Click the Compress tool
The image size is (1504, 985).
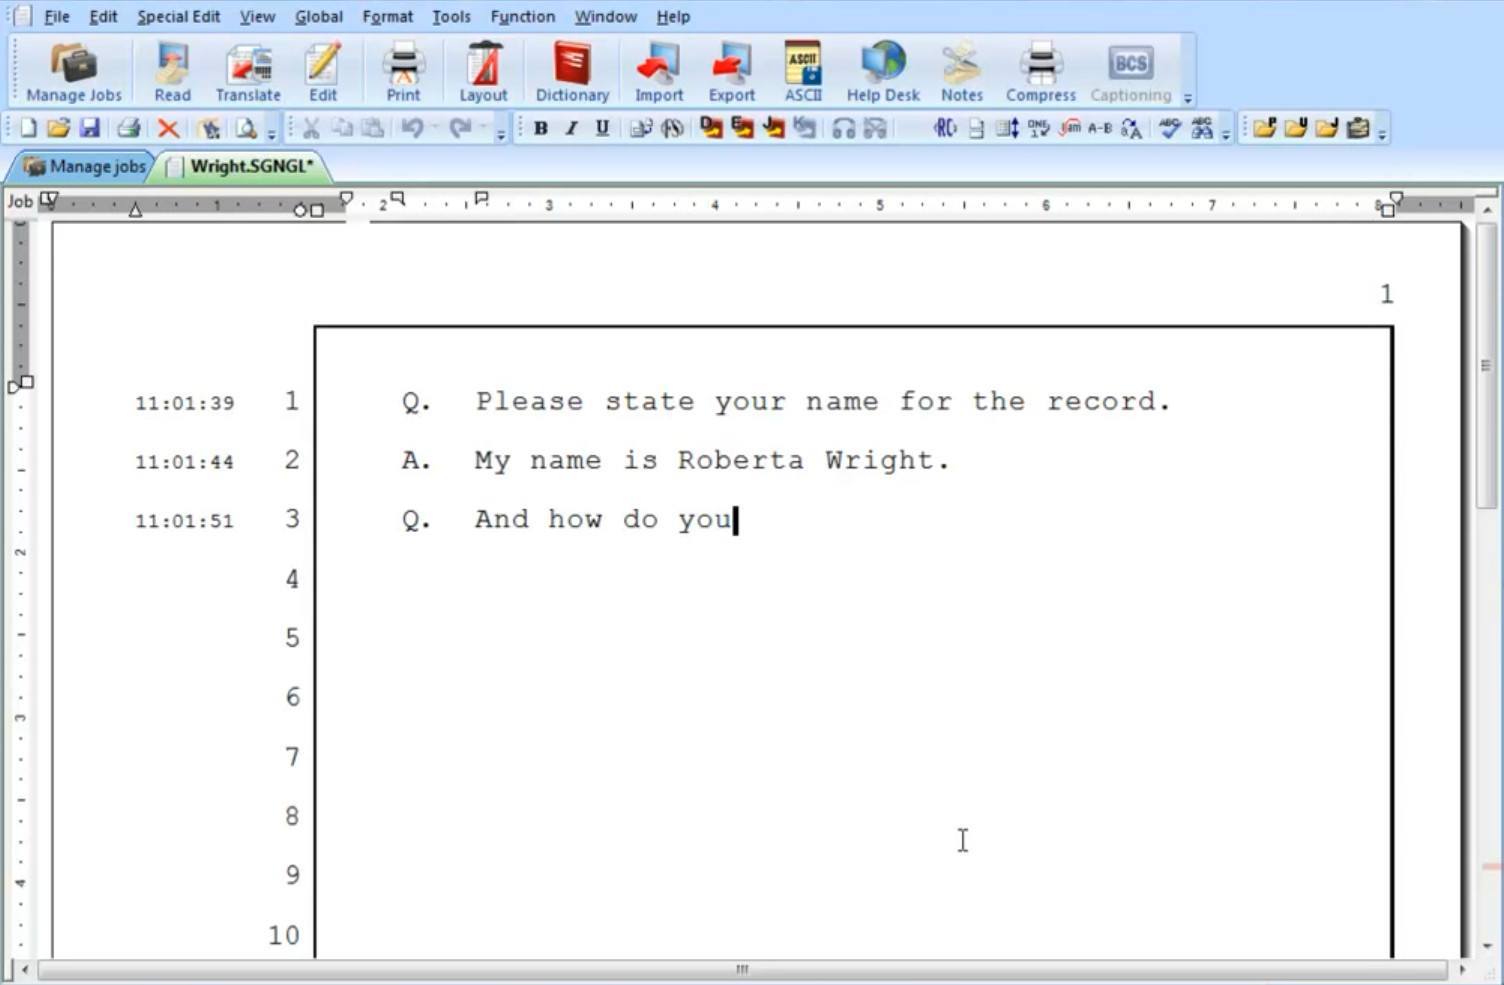tap(1039, 70)
